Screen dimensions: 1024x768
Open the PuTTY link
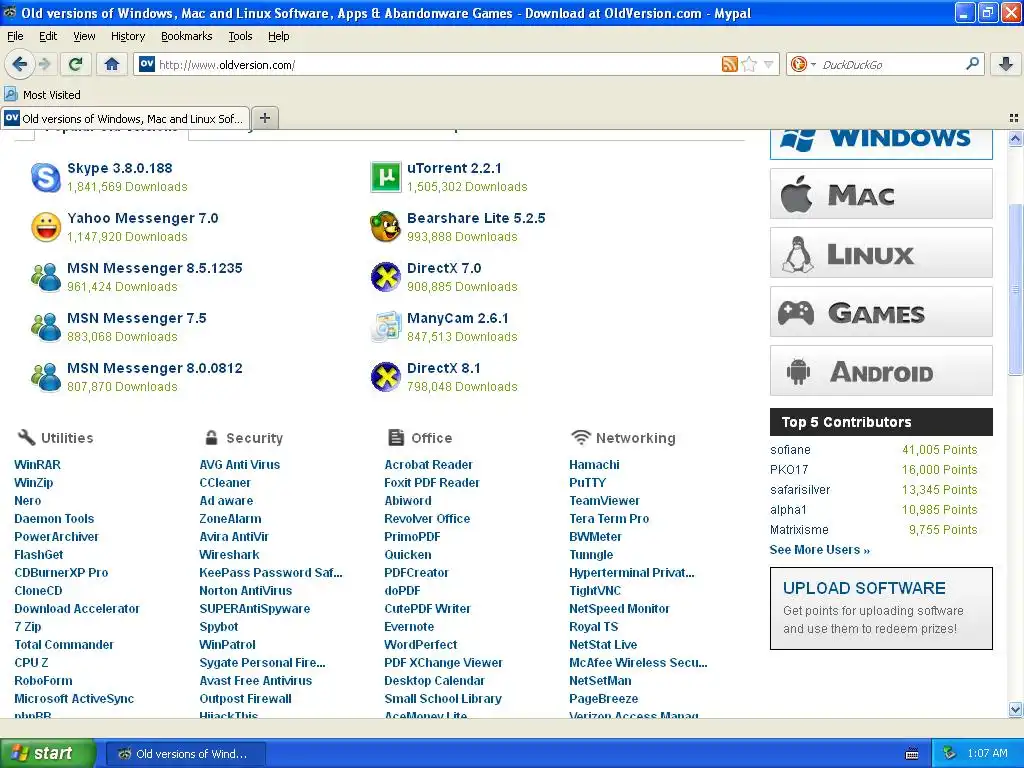pyautogui.click(x=587, y=483)
